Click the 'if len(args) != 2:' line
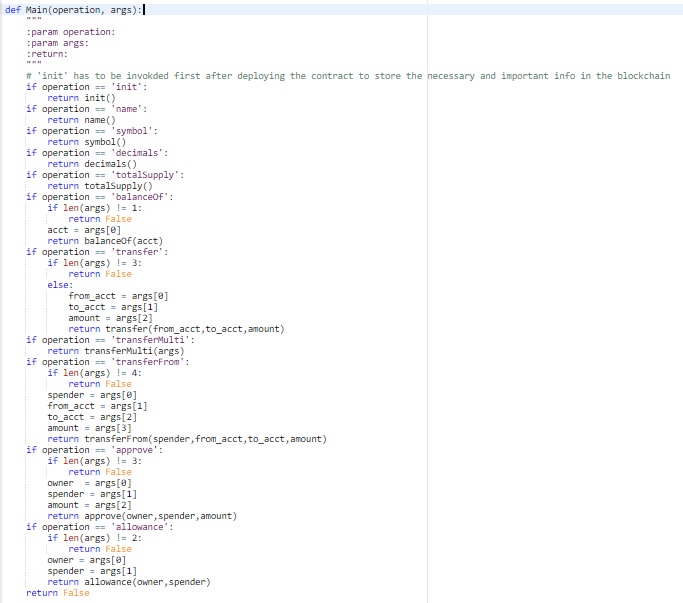Image resolution: width=683 pixels, height=603 pixels. tap(95, 538)
